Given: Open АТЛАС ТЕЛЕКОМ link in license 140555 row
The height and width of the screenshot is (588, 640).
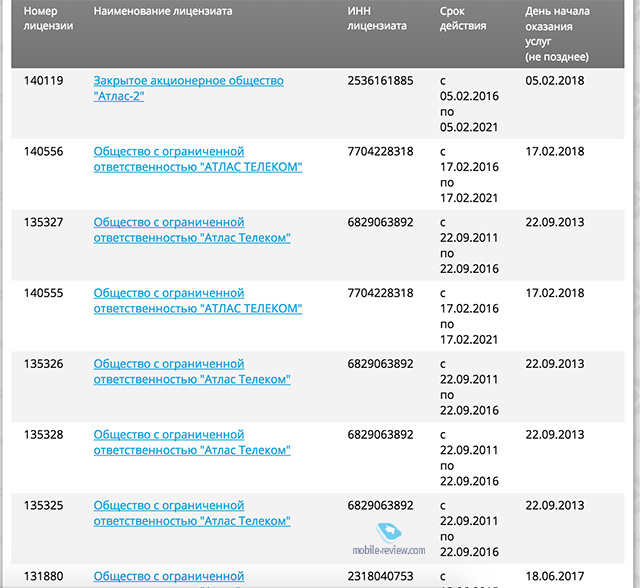Looking at the screenshot, I should 198,301.
